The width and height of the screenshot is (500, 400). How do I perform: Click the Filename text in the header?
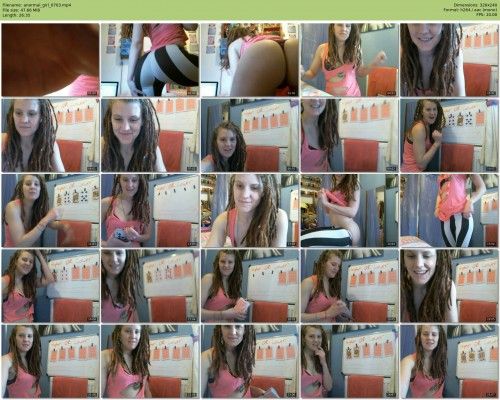point(37,5)
